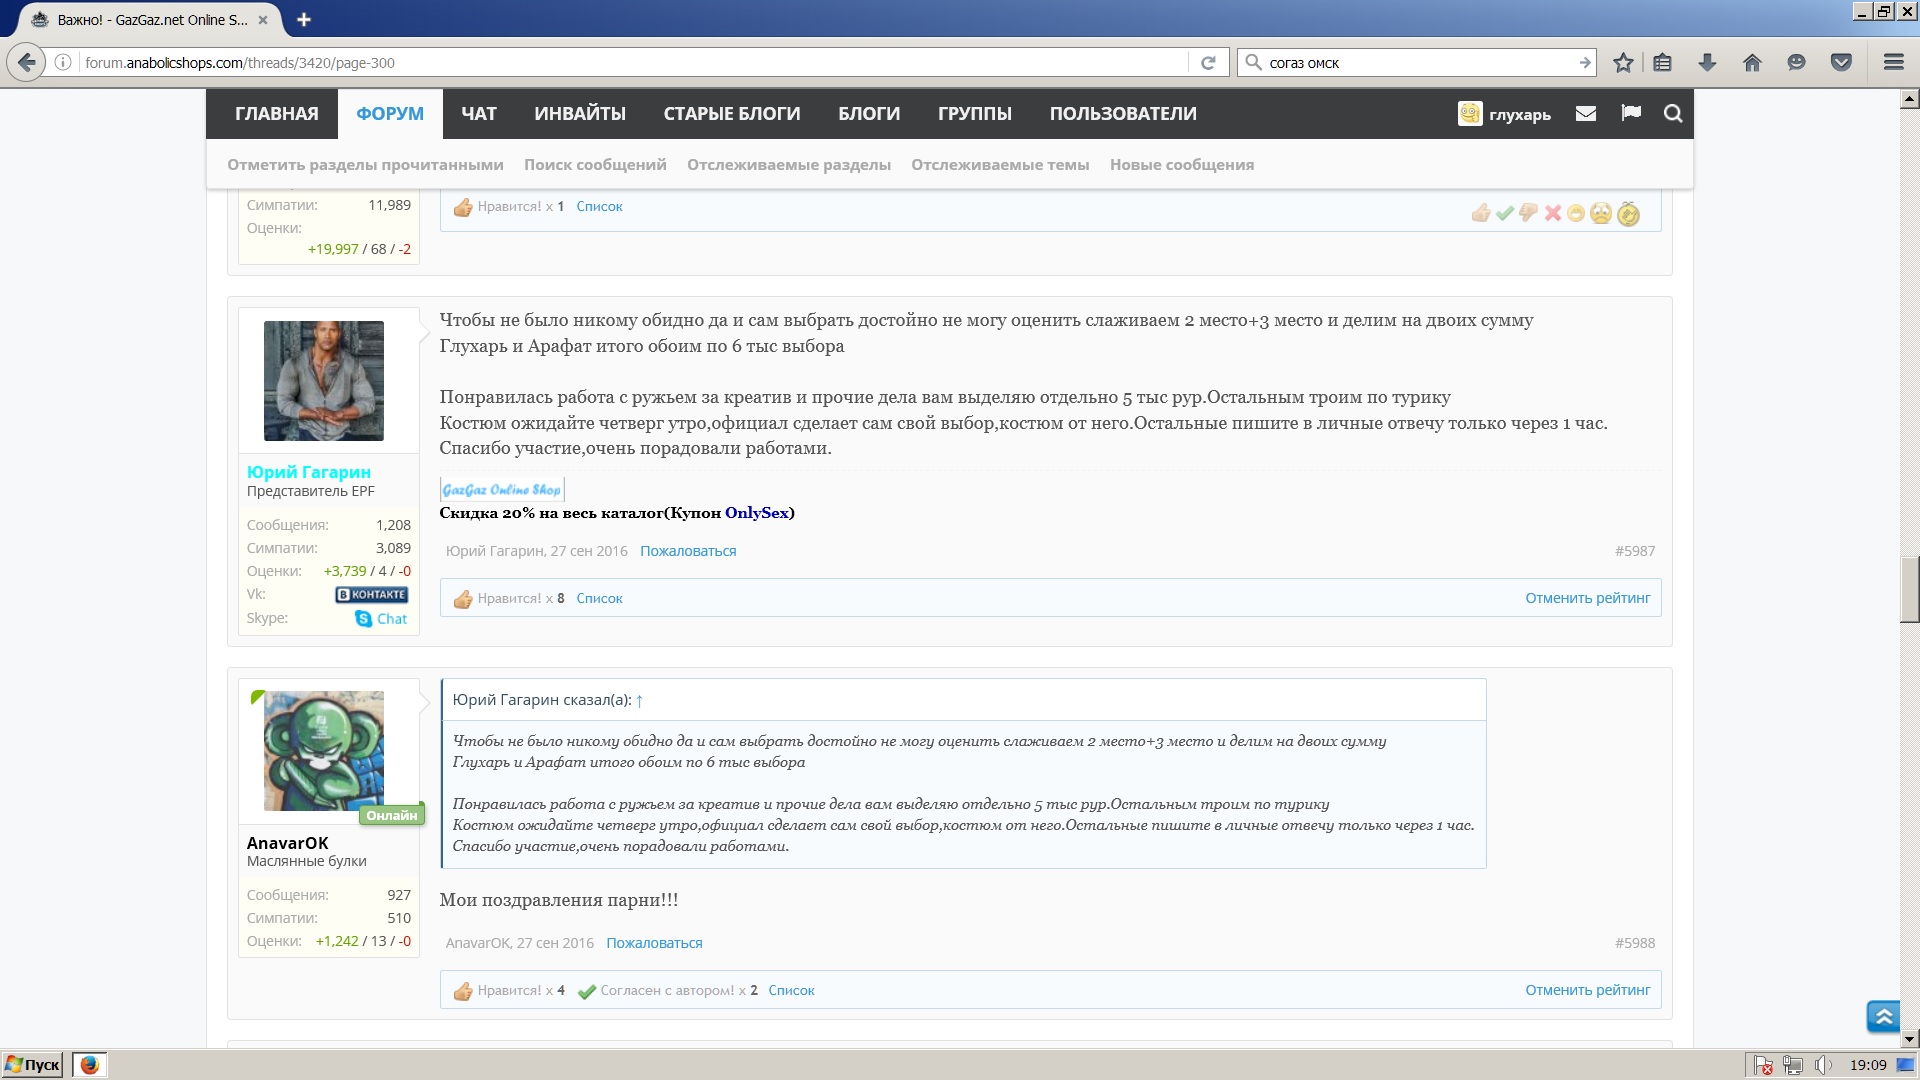The image size is (1920, 1080).
Task: Expand original post via quote arrow
Action: point(640,700)
